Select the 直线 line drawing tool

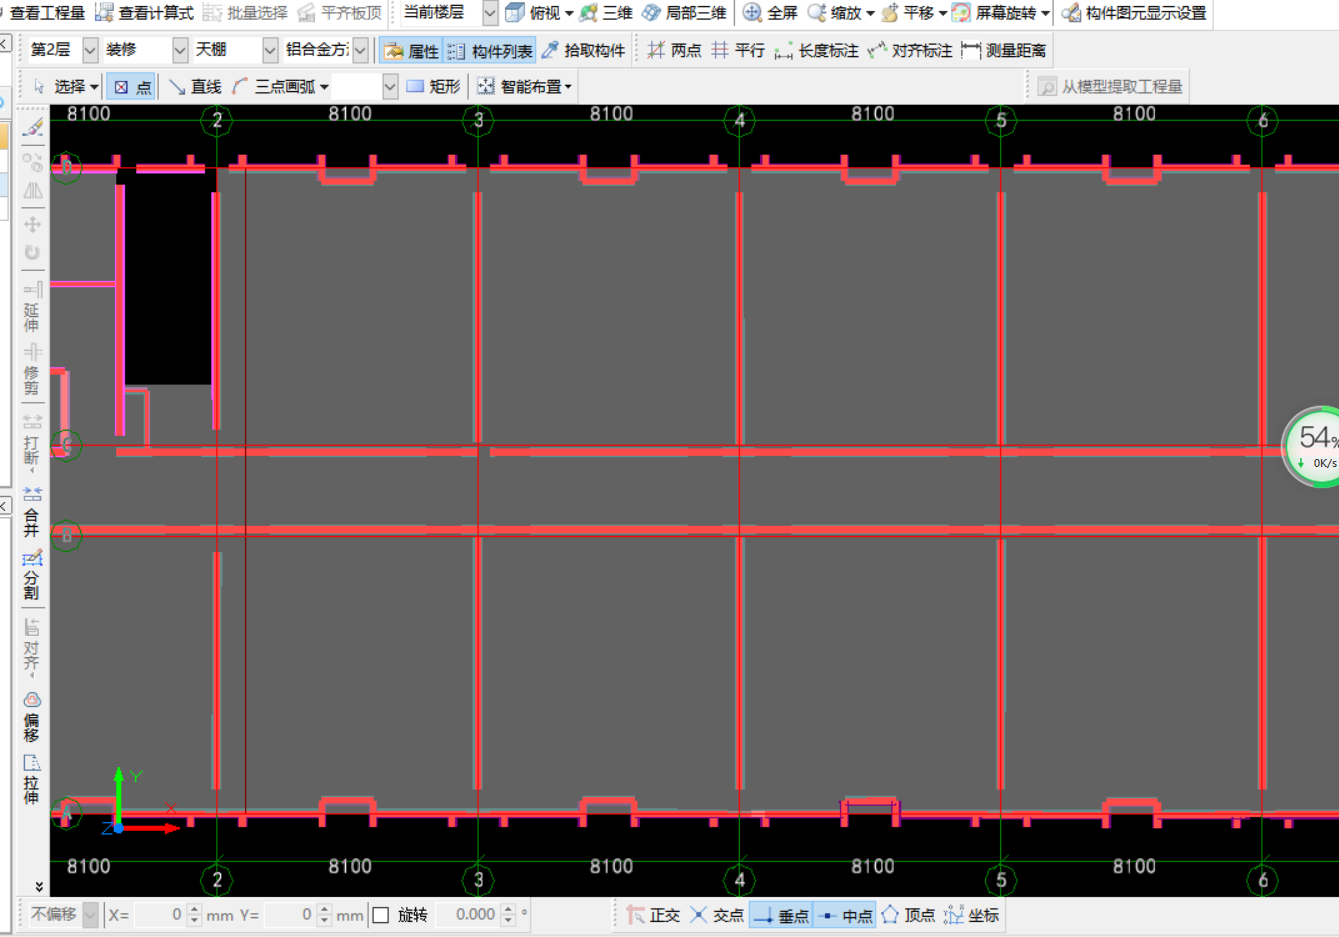195,87
